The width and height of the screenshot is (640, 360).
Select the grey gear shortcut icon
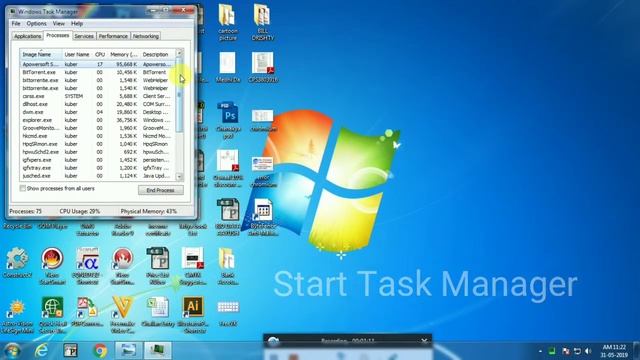[x=17, y=259]
